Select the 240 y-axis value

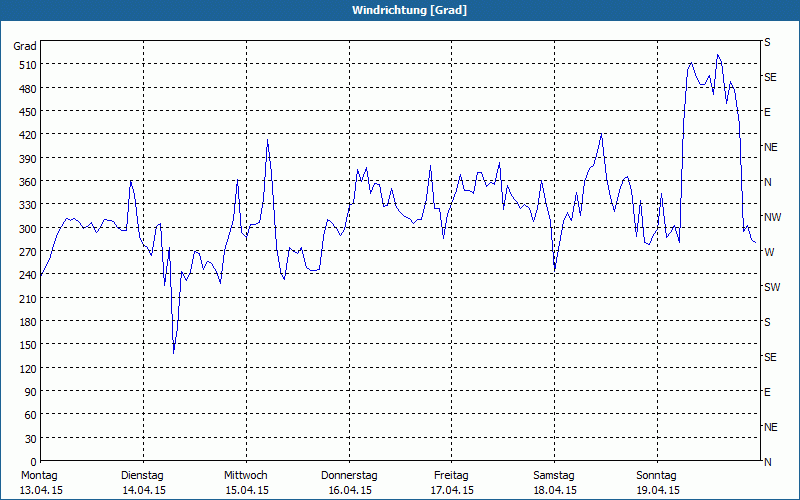coord(28,276)
